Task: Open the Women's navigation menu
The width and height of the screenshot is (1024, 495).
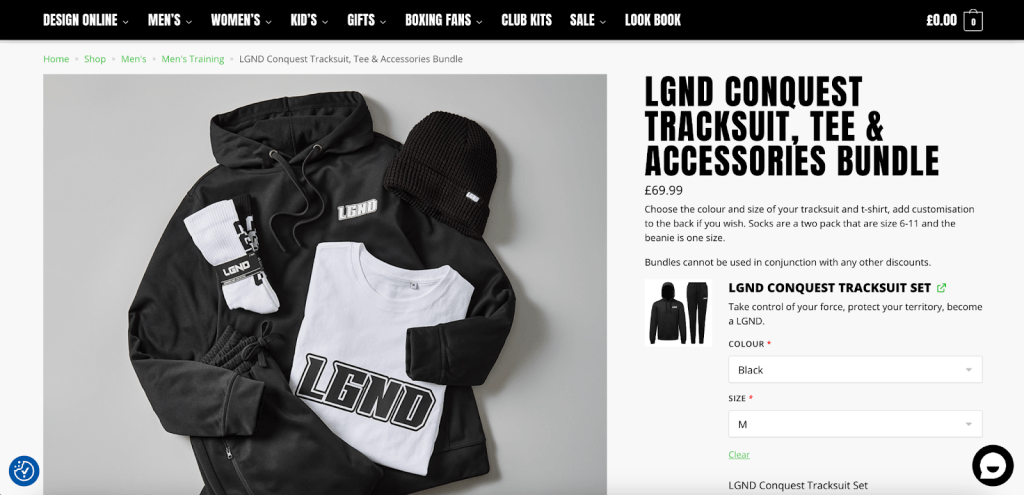Action: pos(241,20)
